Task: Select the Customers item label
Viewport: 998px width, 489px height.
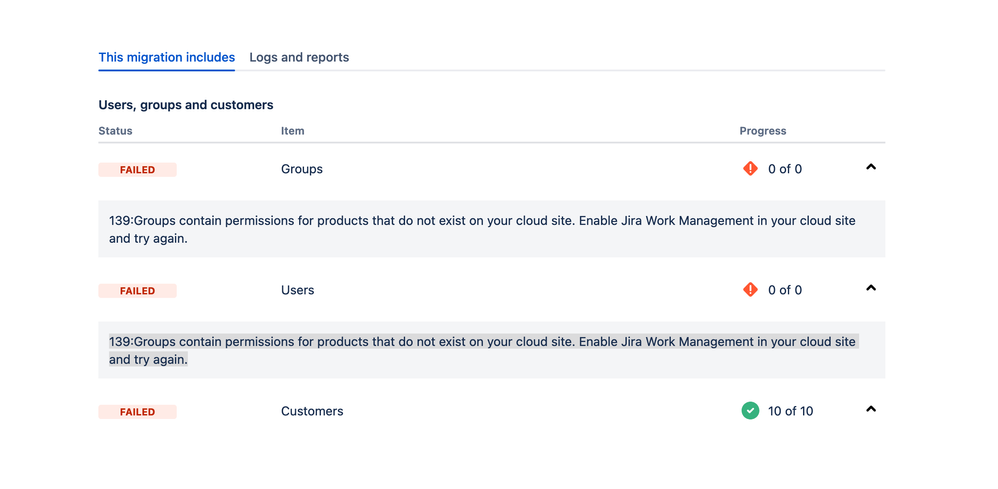Action: pos(312,411)
